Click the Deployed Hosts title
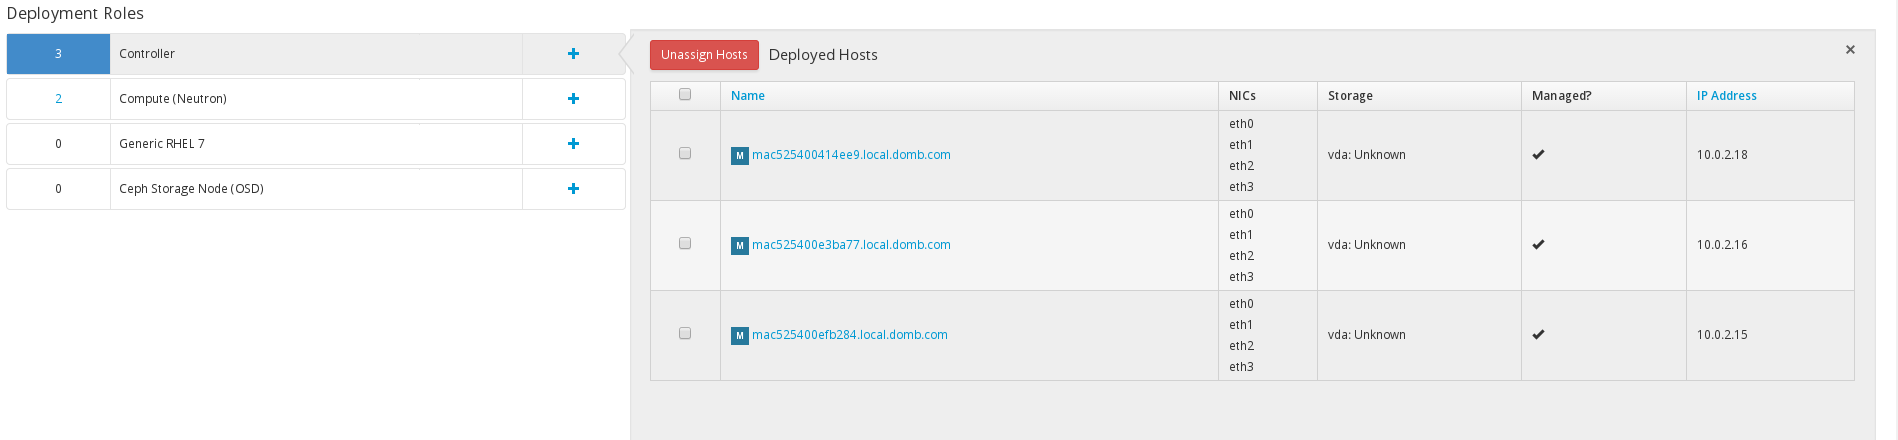Viewport: 1898px width, 440px height. pos(823,55)
